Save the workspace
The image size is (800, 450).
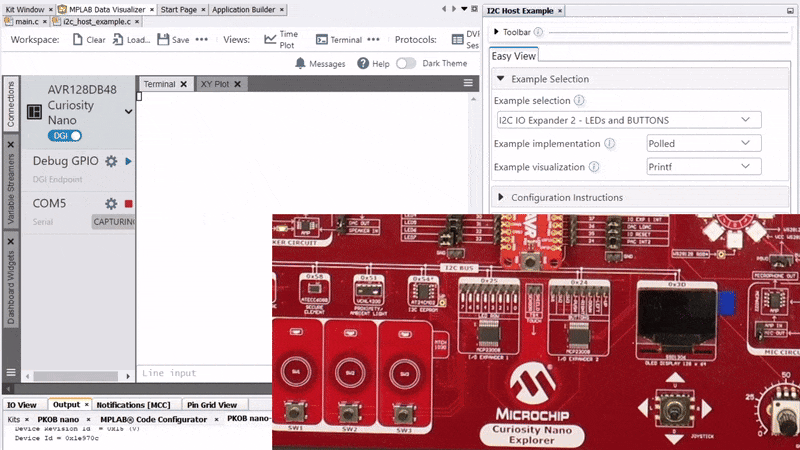coord(162,40)
